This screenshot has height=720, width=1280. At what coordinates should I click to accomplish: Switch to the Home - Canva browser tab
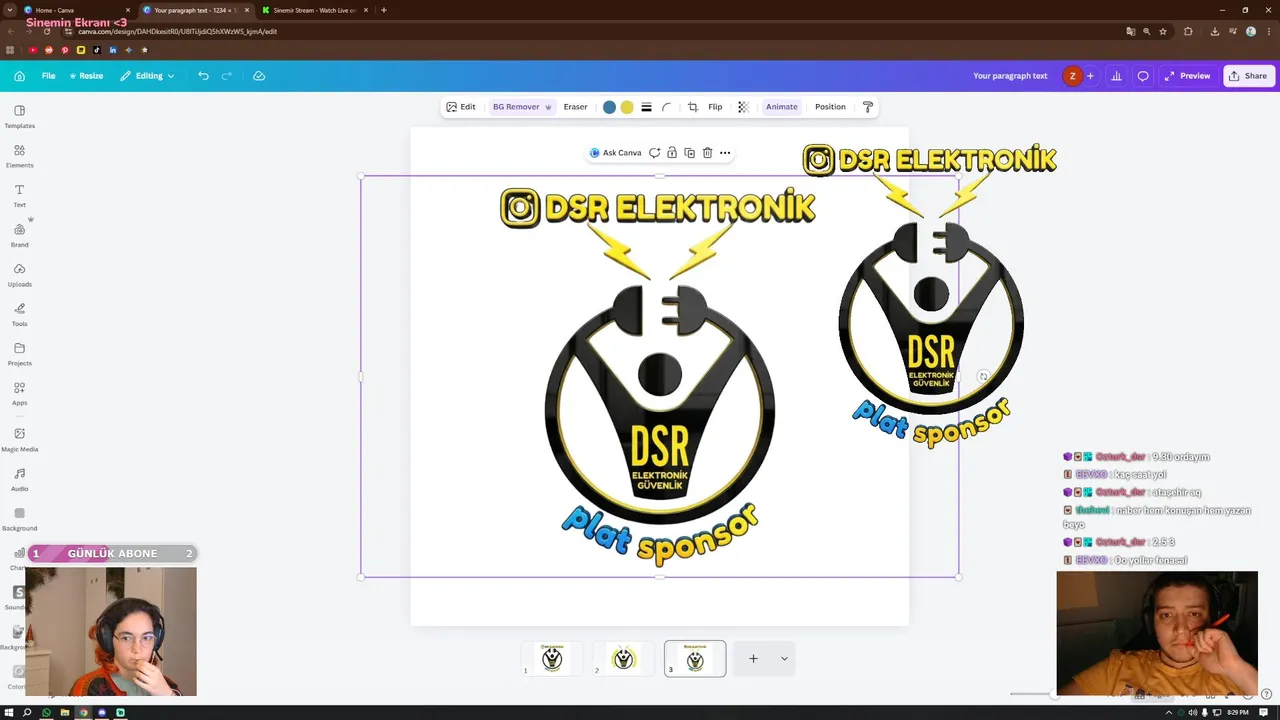[x=77, y=10]
